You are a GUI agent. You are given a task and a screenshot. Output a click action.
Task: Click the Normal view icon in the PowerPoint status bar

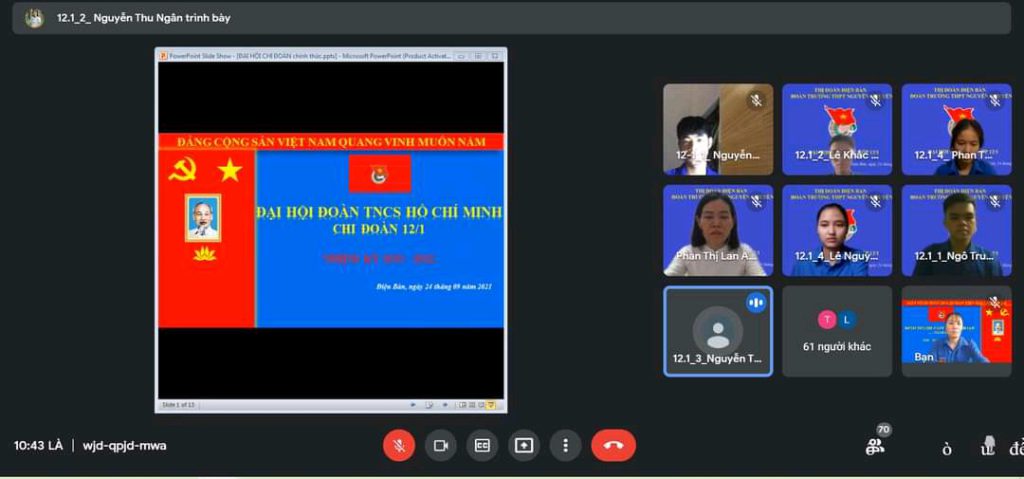pyautogui.click(x=462, y=405)
